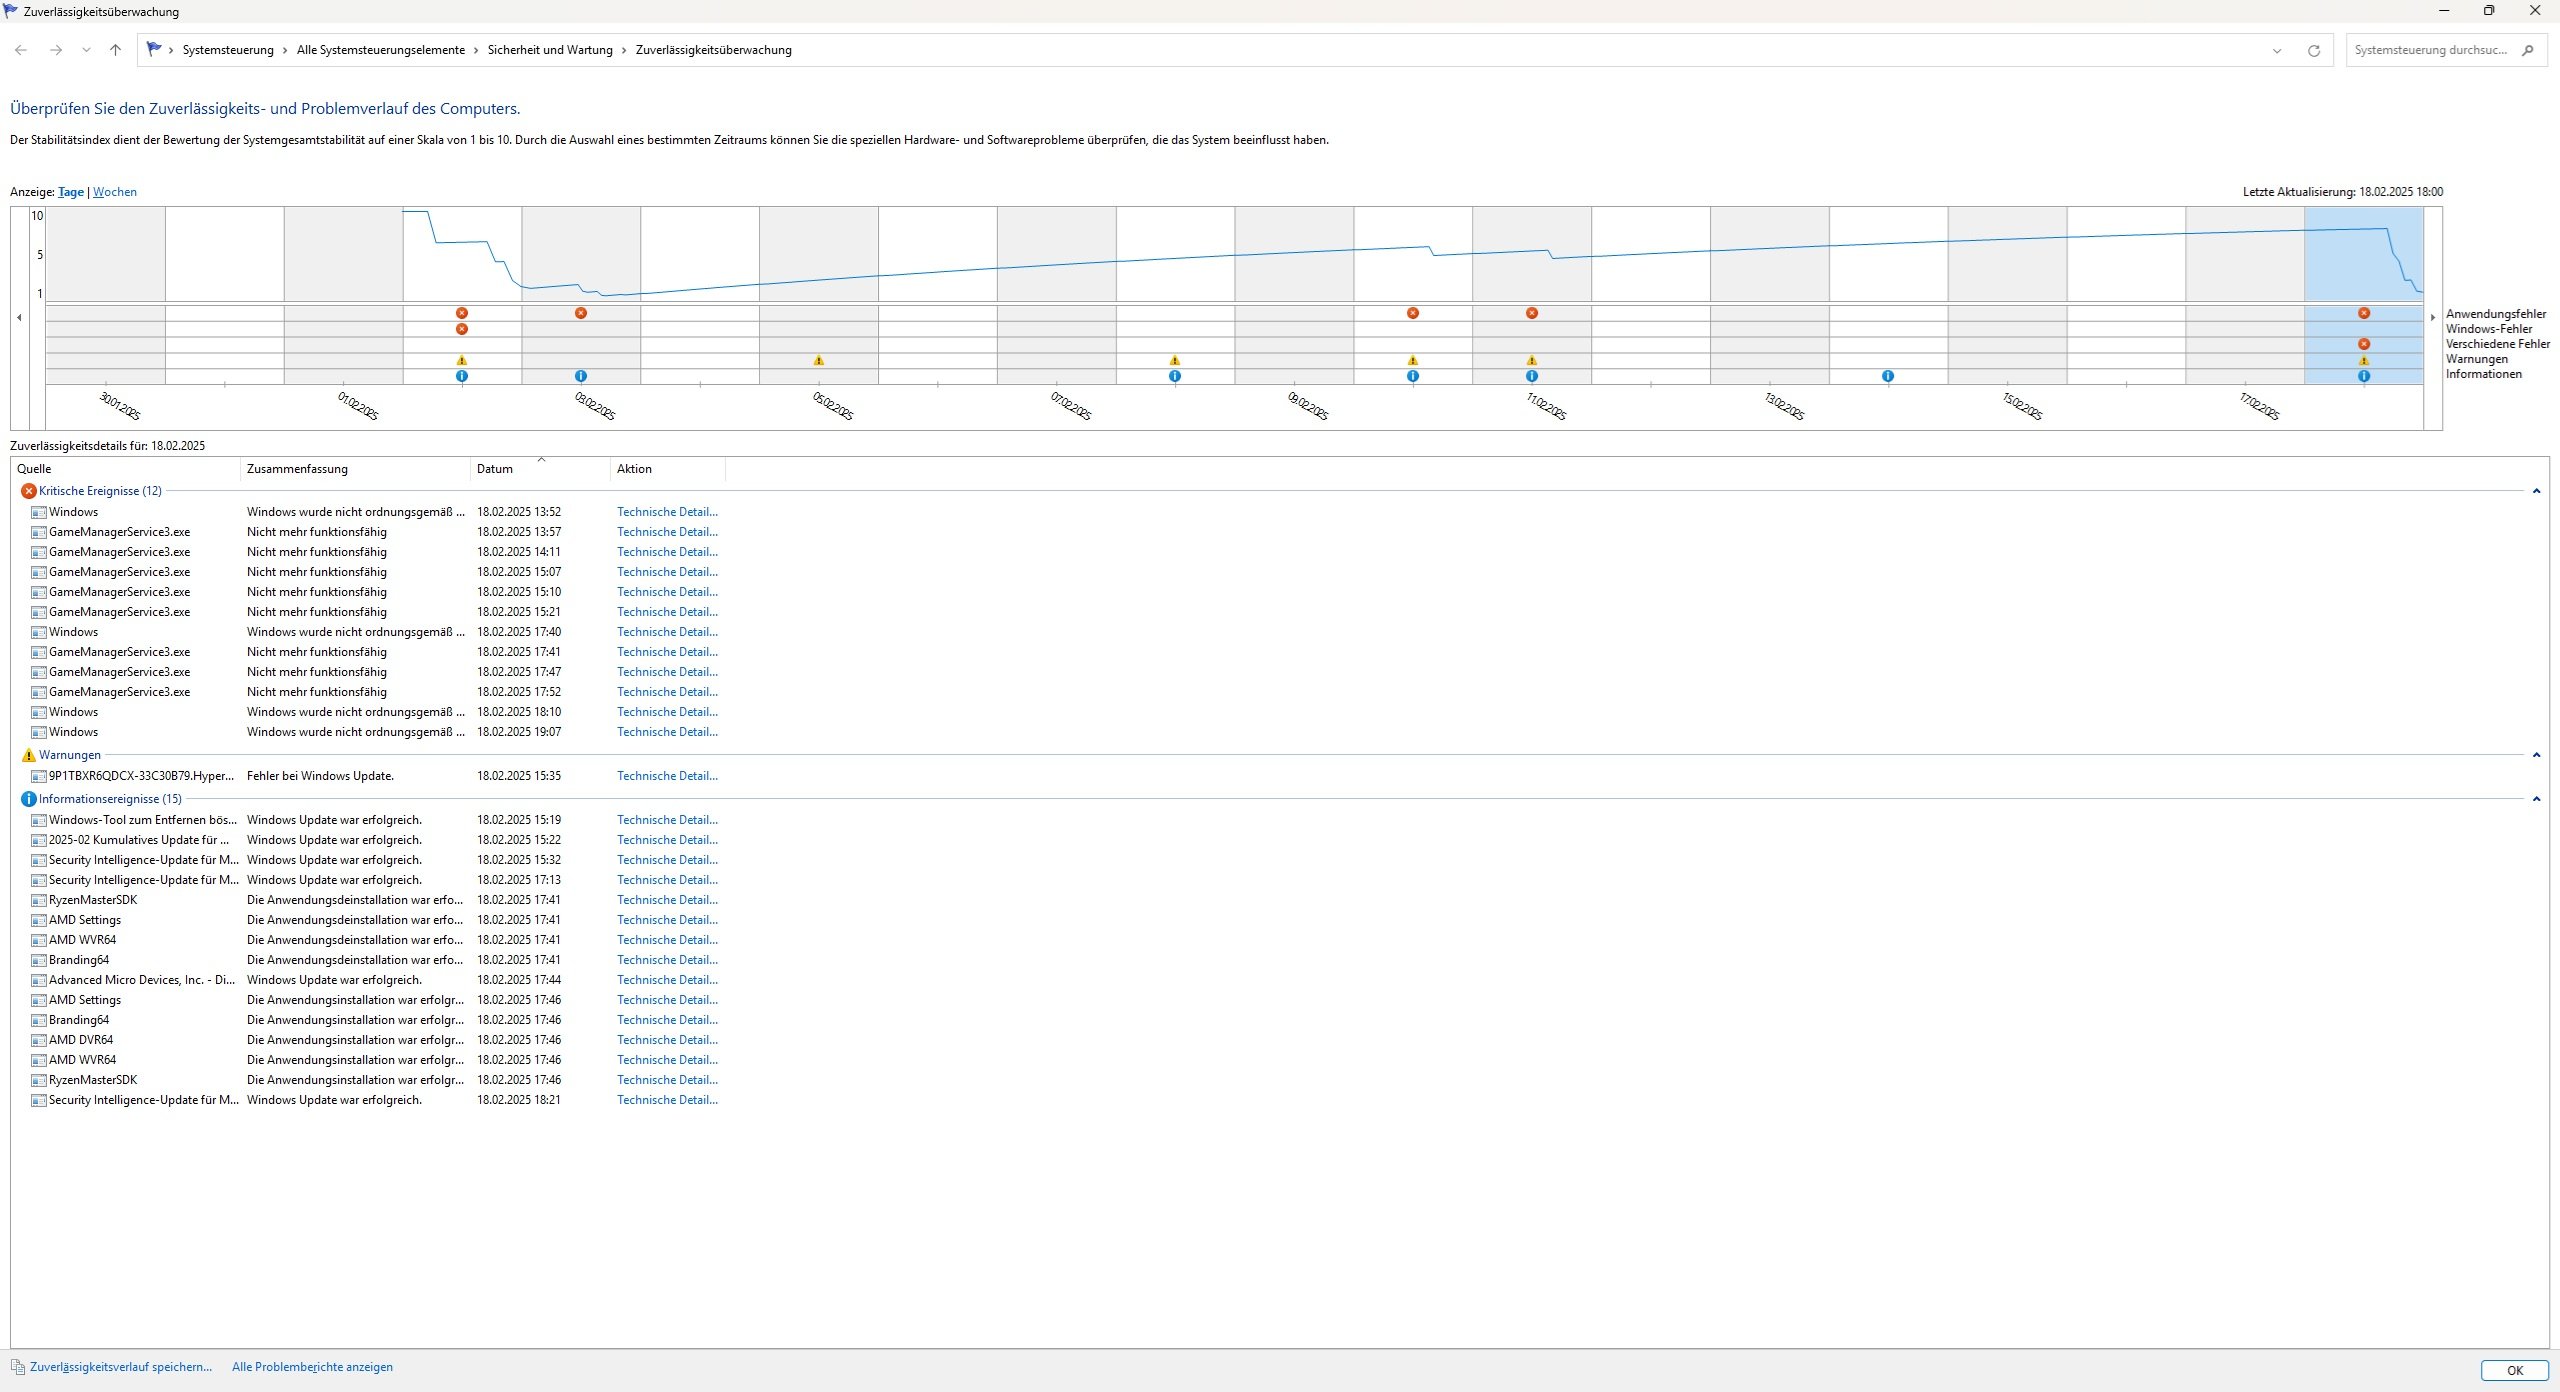Sort list by the Datum column header
The width and height of the screenshot is (2560, 1392).
(x=495, y=469)
